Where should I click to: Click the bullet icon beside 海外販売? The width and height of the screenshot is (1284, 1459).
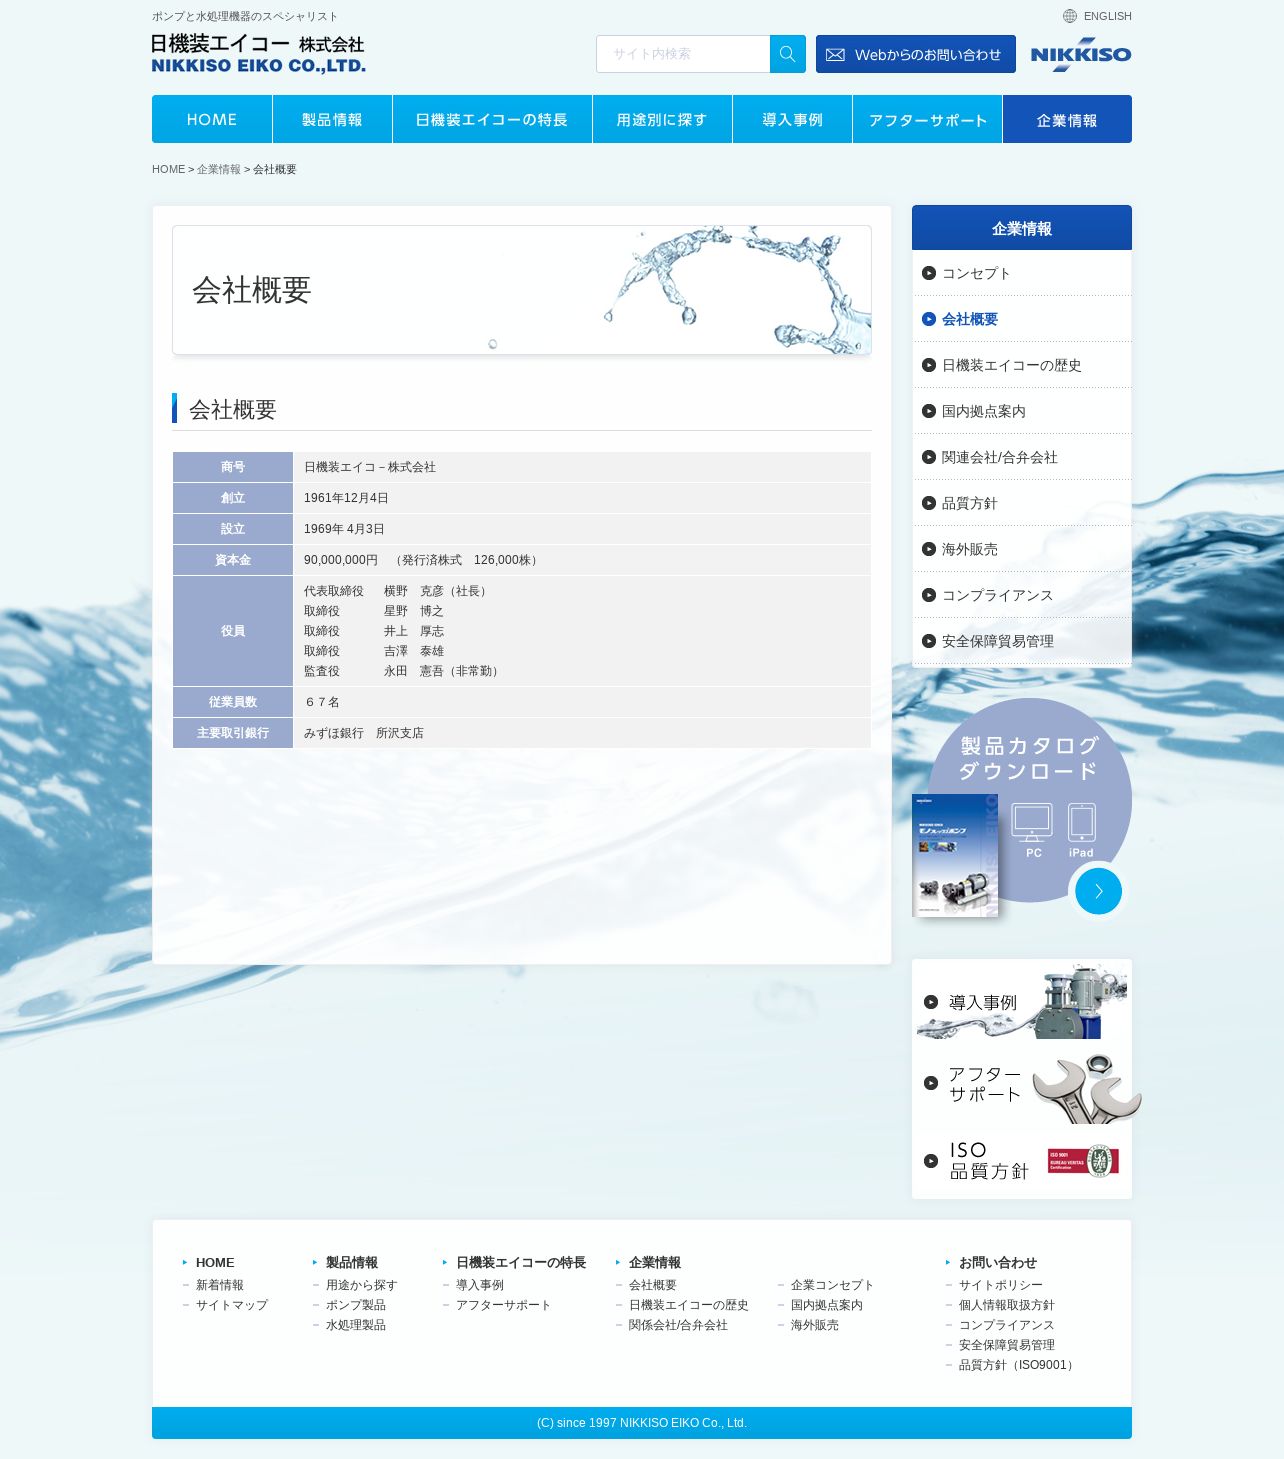tap(929, 549)
